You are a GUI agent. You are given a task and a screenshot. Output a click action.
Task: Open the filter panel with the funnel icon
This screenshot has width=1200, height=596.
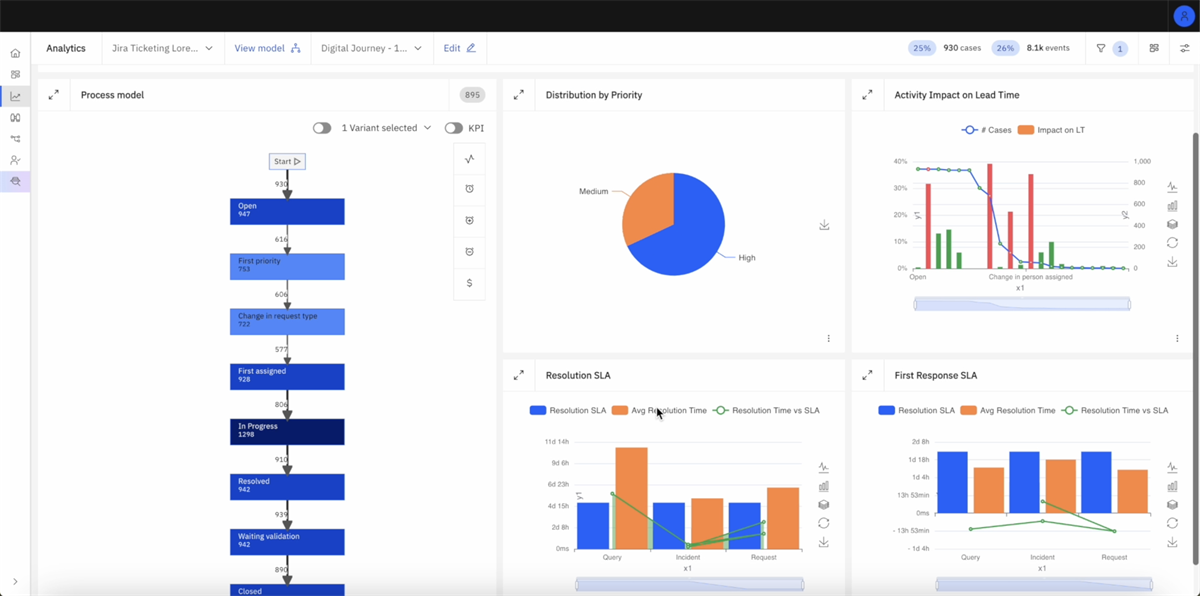coord(1100,48)
